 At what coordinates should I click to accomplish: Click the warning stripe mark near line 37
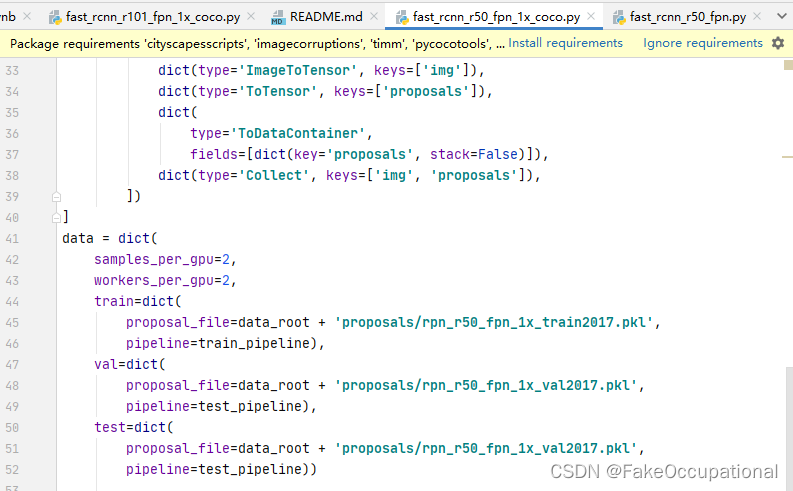tap(787, 157)
